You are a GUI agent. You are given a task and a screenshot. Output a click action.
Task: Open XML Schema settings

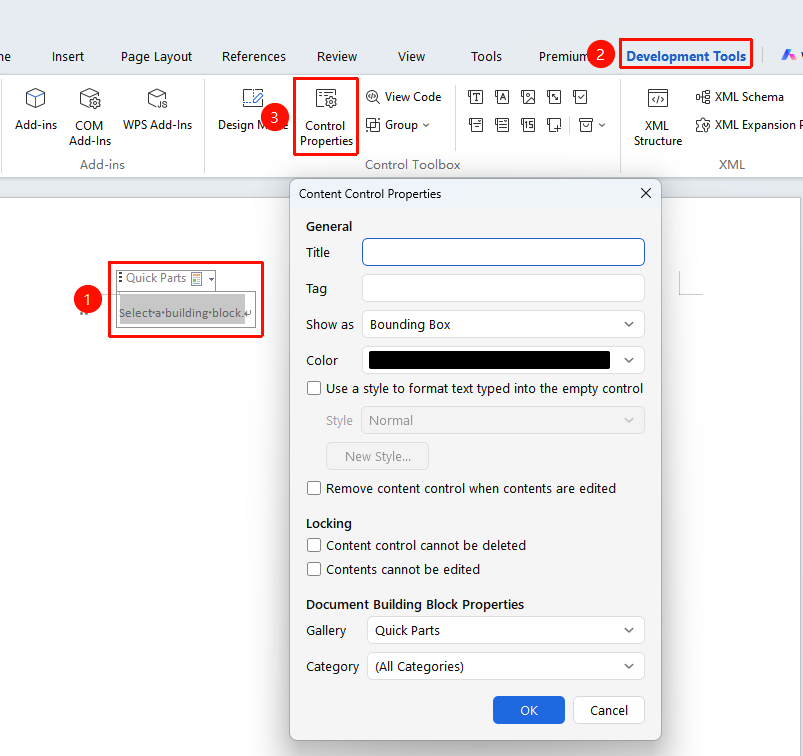(739, 97)
